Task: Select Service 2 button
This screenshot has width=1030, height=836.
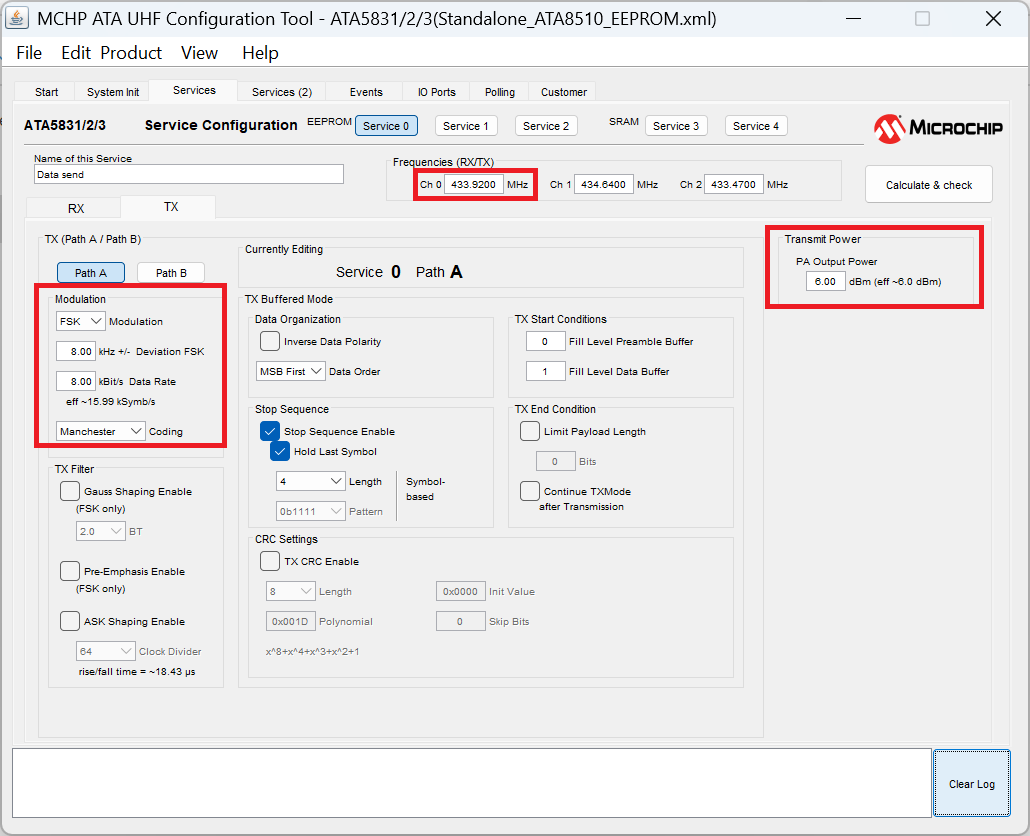Action: pyautogui.click(x=546, y=125)
